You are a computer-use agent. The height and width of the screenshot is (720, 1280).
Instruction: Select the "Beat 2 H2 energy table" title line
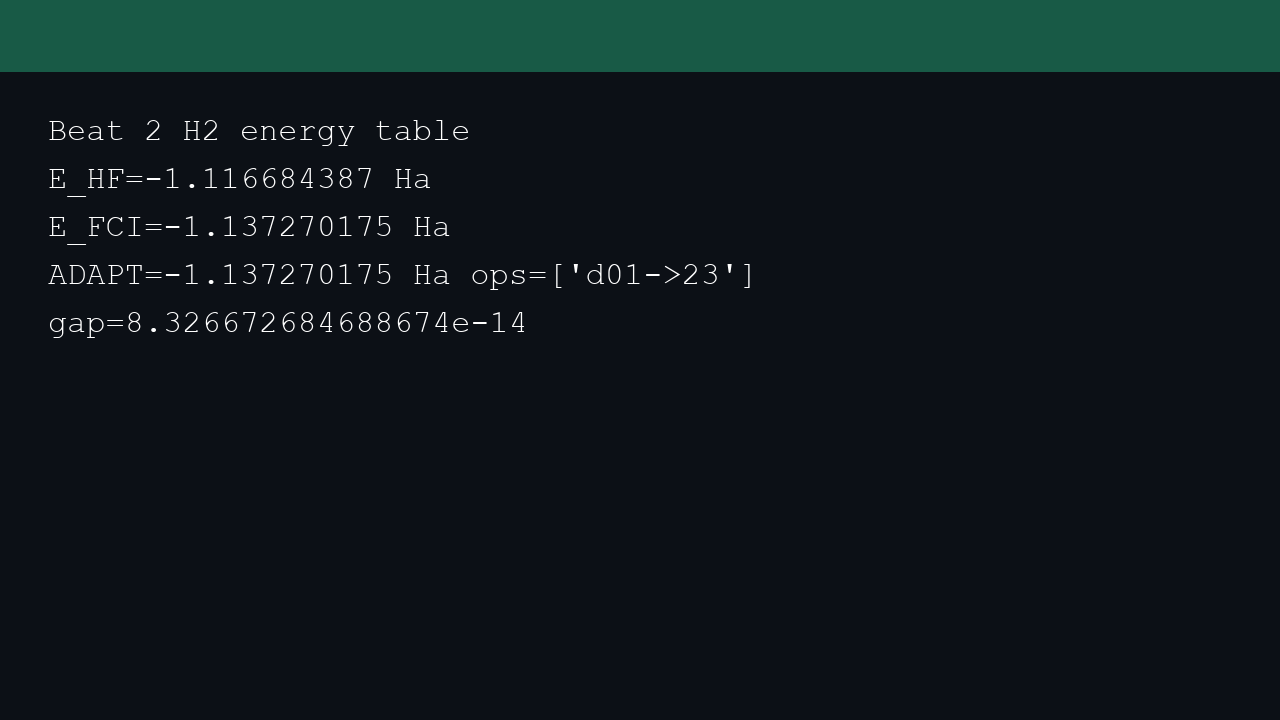[x=259, y=131]
